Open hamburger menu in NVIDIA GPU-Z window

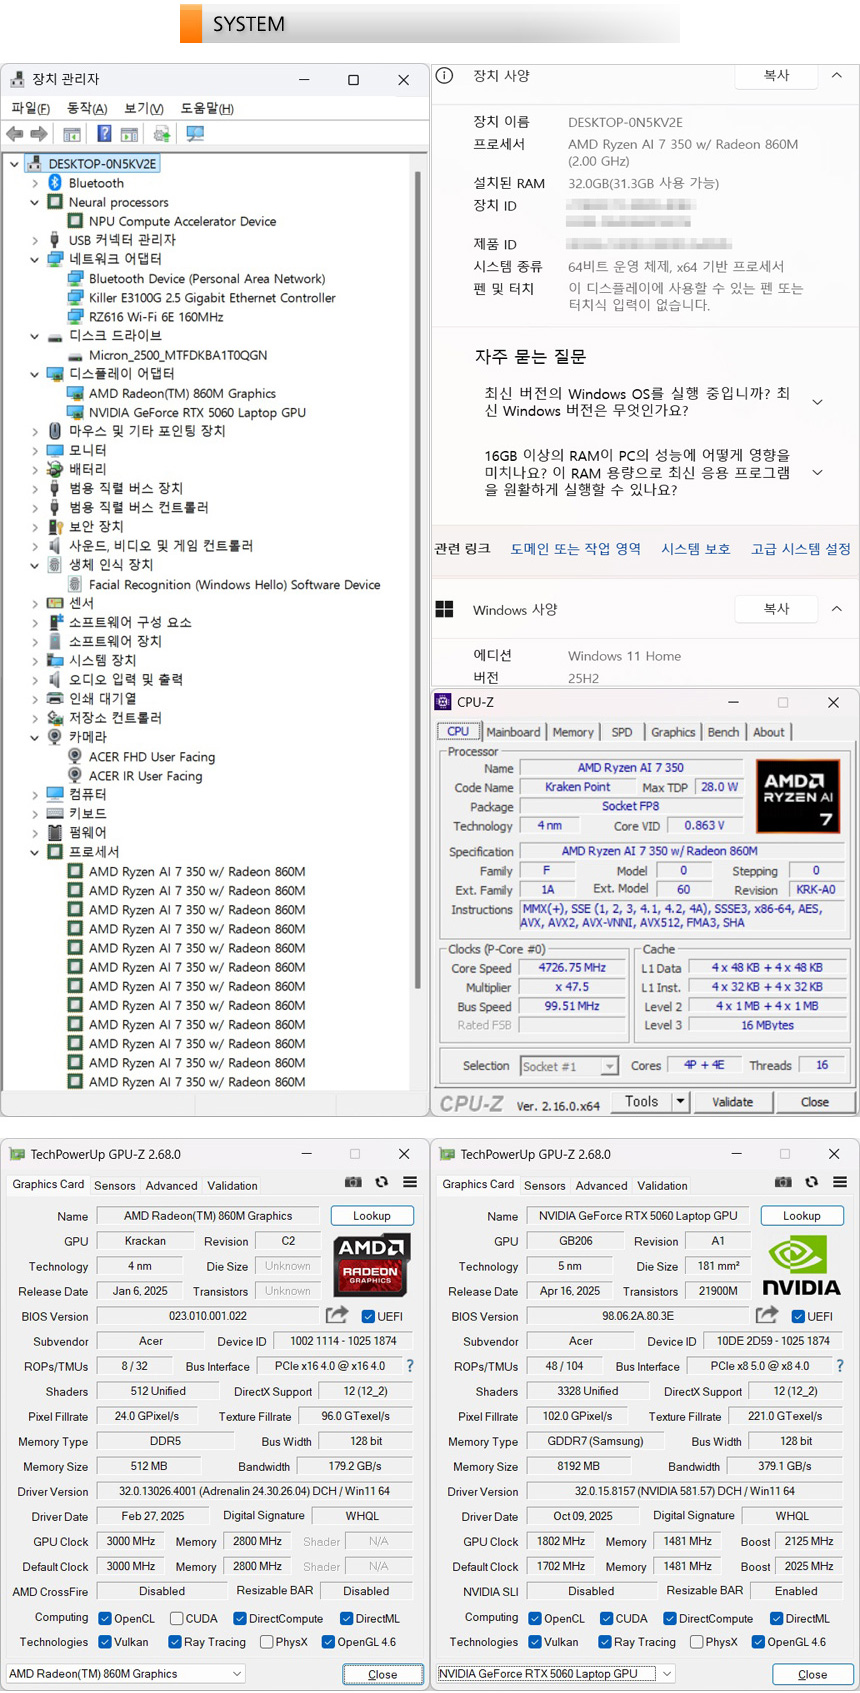[x=840, y=1182]
